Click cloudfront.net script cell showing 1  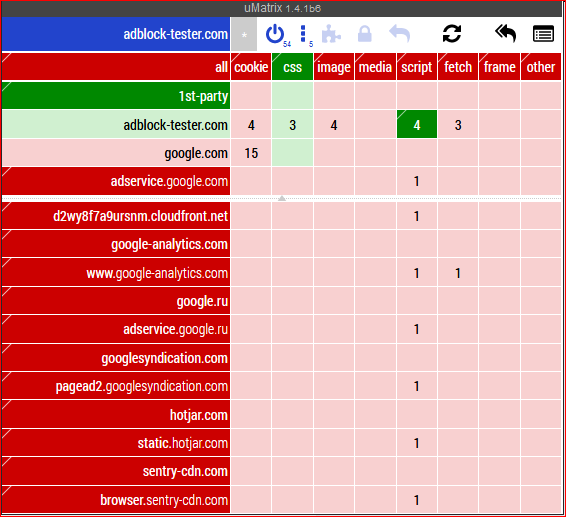pos(417,216)
